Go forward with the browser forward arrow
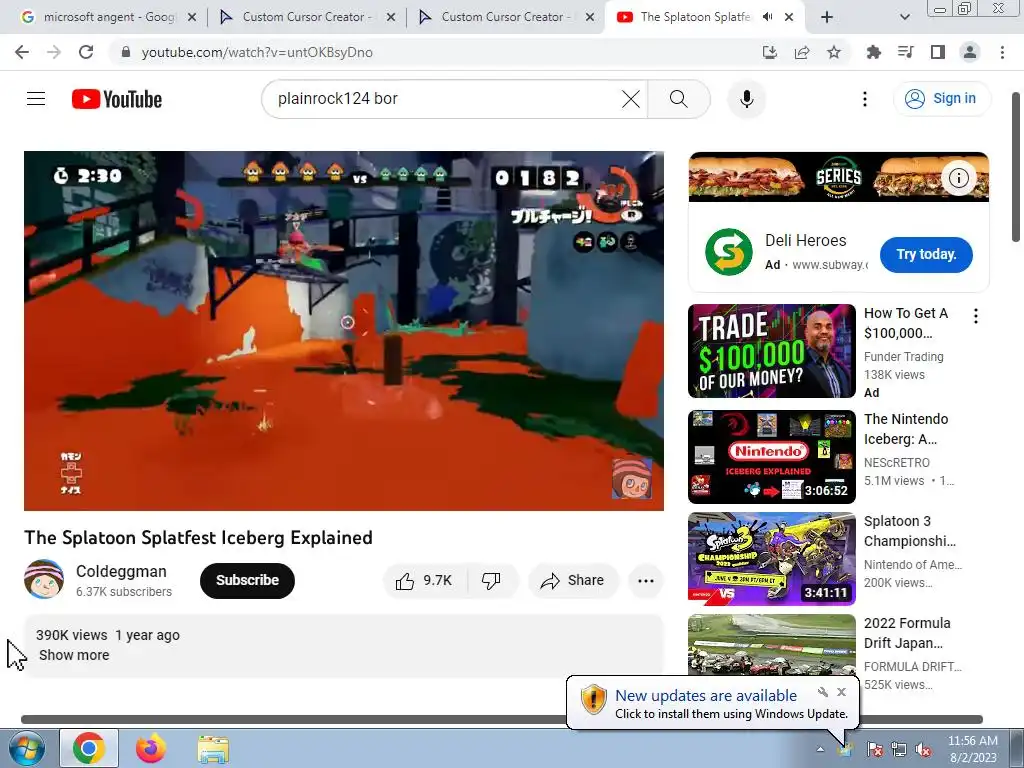 [x=54, y=52]
